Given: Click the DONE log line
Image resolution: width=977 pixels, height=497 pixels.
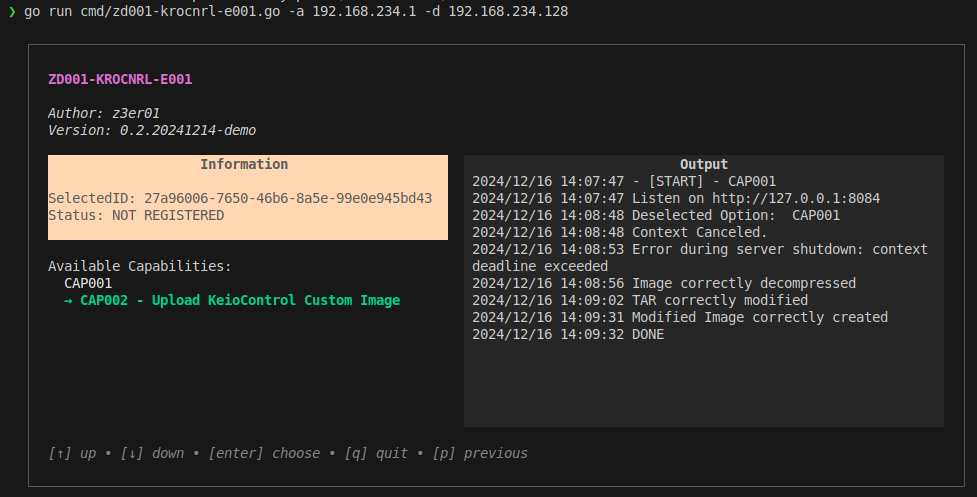Looking at the screenshot, I should coord(568,334).
